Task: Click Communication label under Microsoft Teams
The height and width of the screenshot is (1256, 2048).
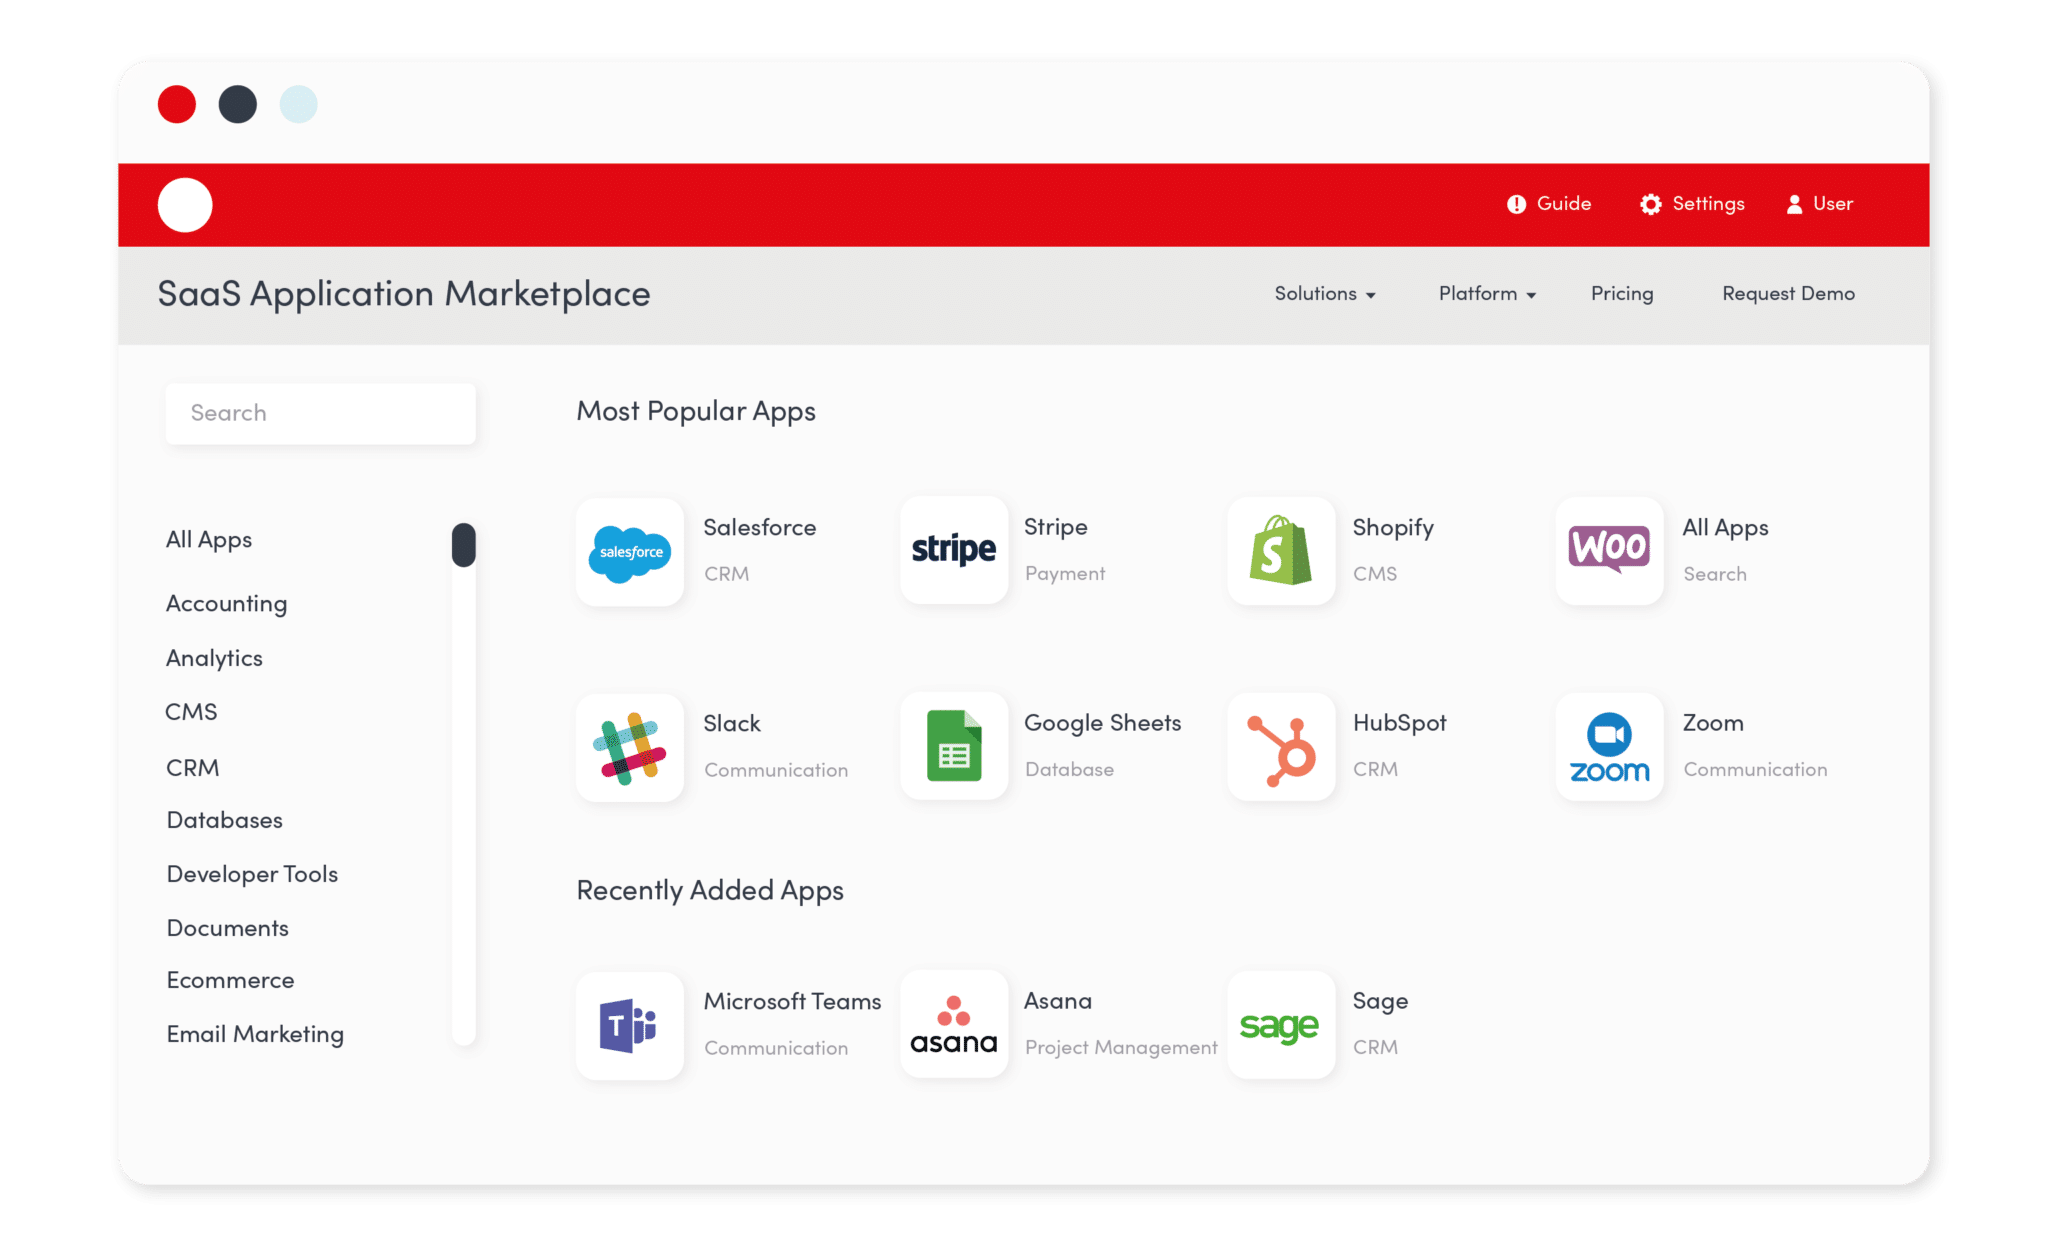Action: pyautogui.click(x=776, y=1049)
